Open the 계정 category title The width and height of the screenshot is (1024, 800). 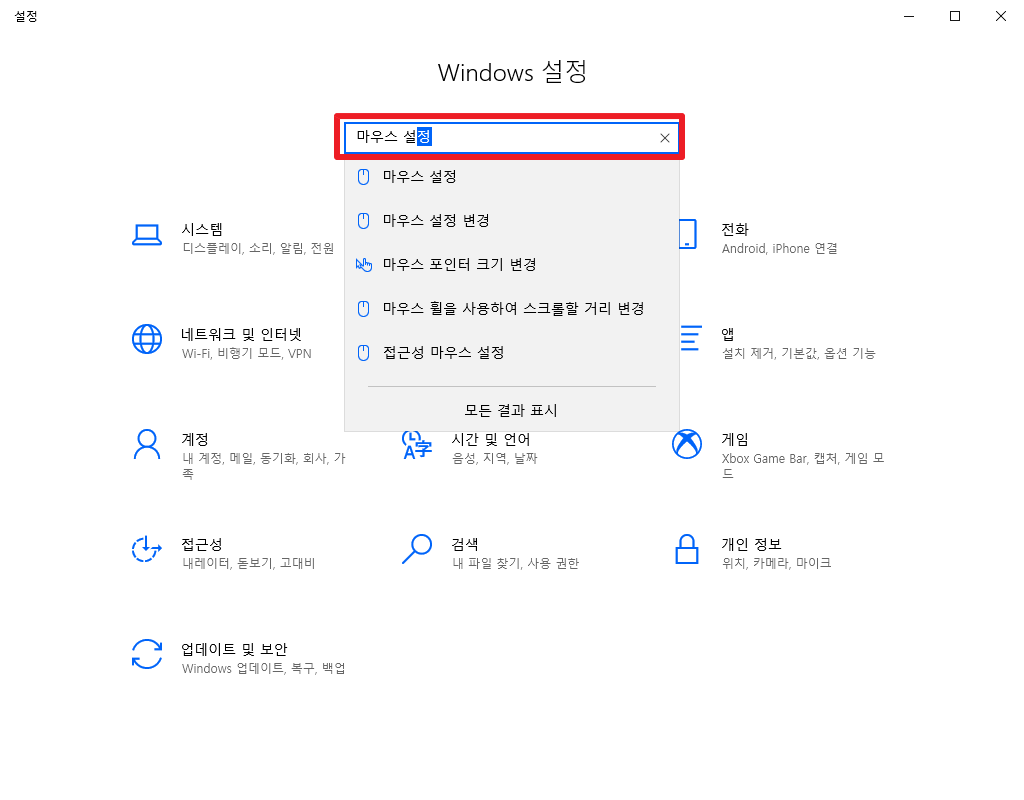coord(195,439)
